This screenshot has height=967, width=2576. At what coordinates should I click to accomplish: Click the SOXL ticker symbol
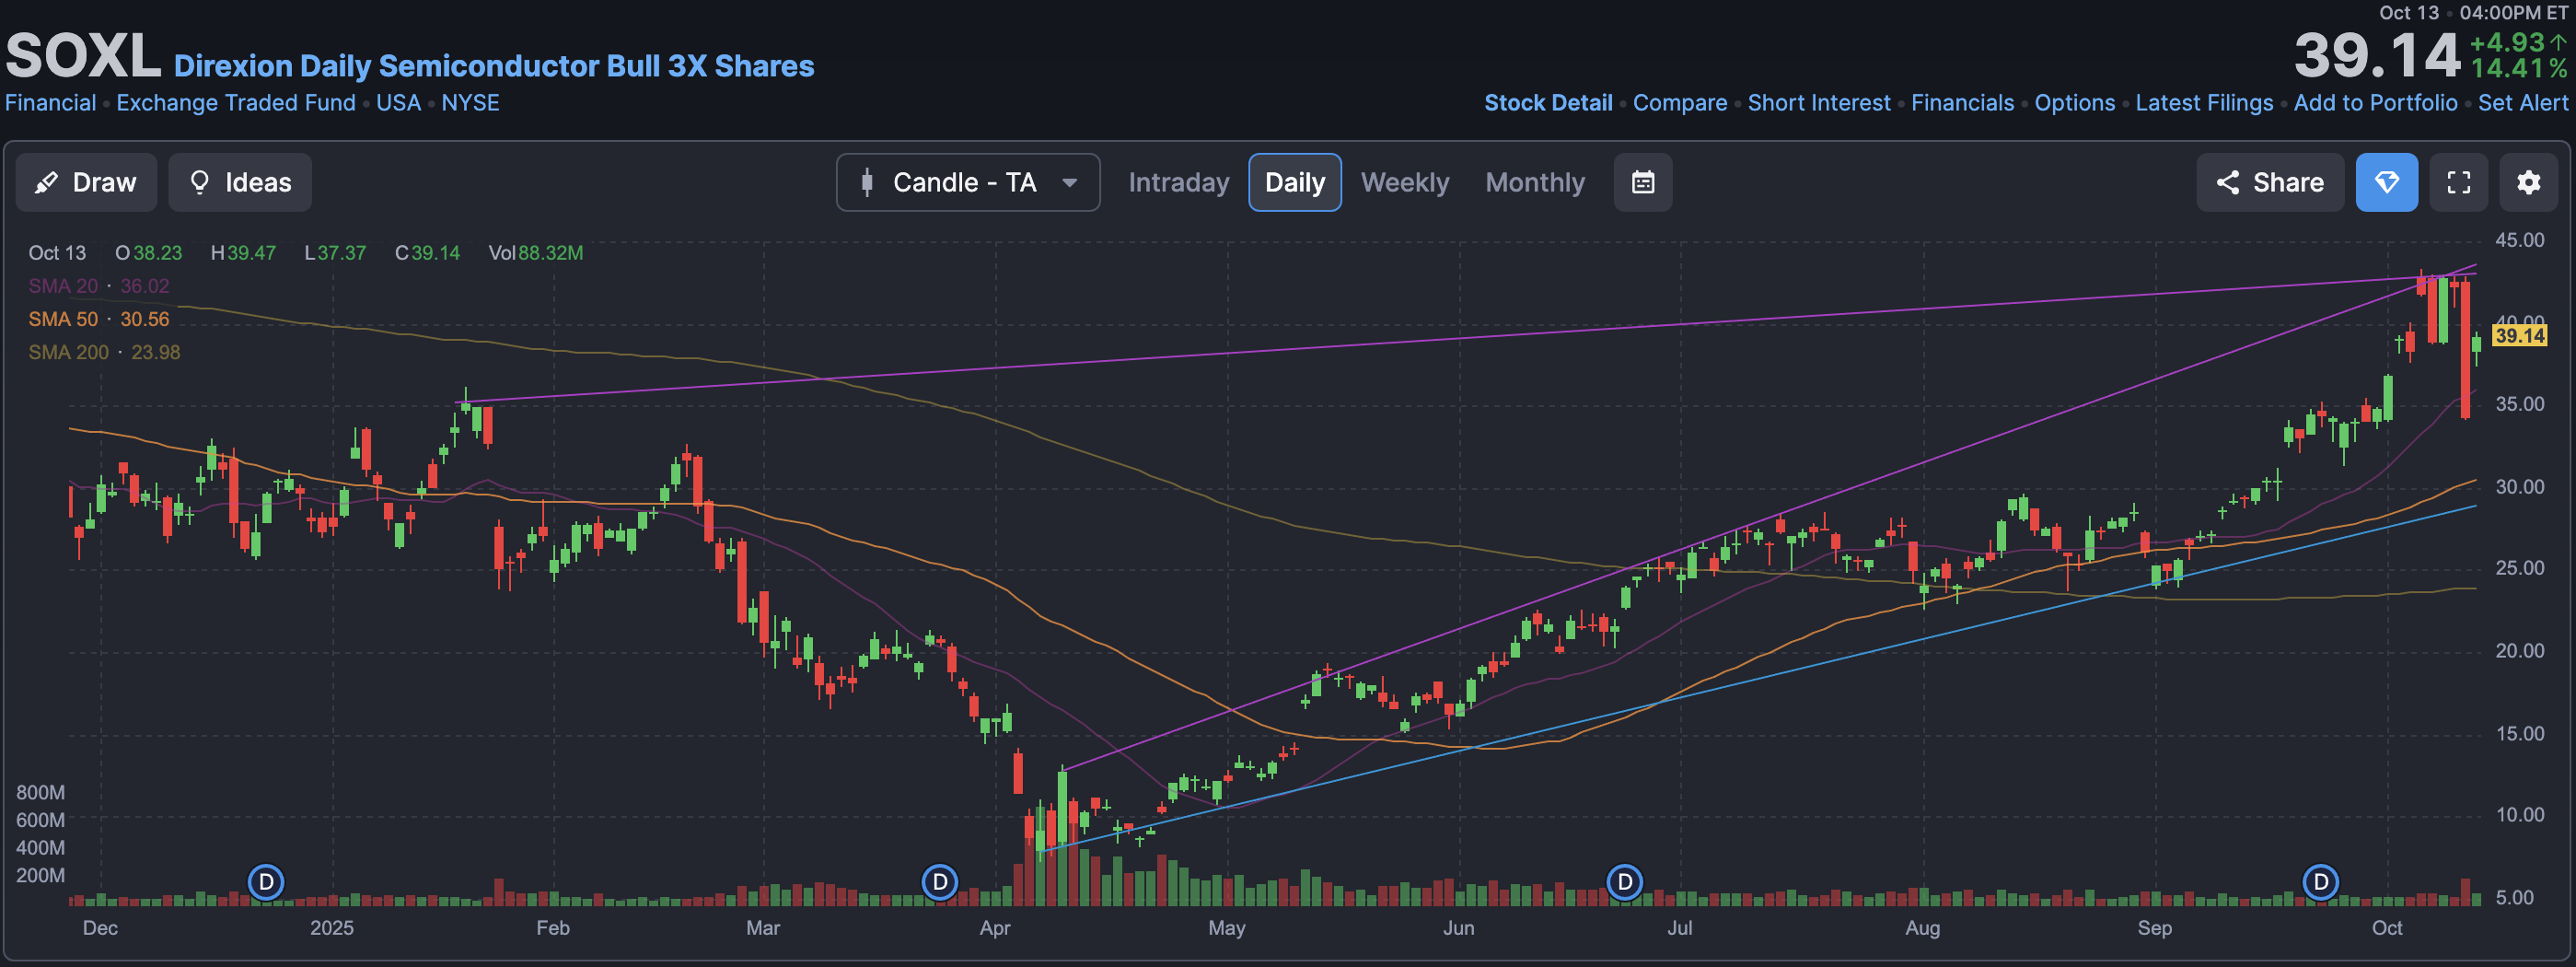pyautogui.click(x=83, y=56)
